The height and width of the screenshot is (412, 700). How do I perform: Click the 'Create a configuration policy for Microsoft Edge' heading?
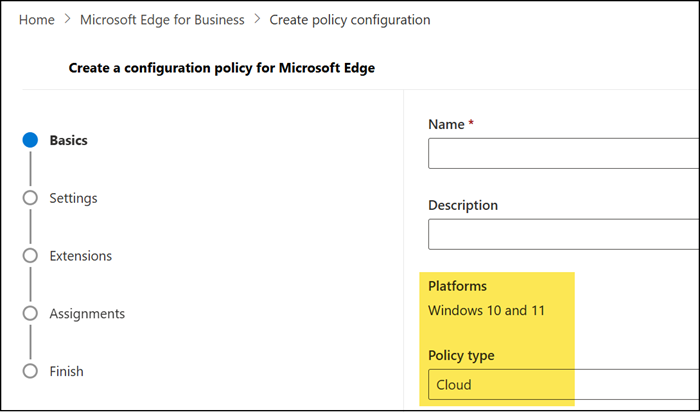tap(222, 68)
